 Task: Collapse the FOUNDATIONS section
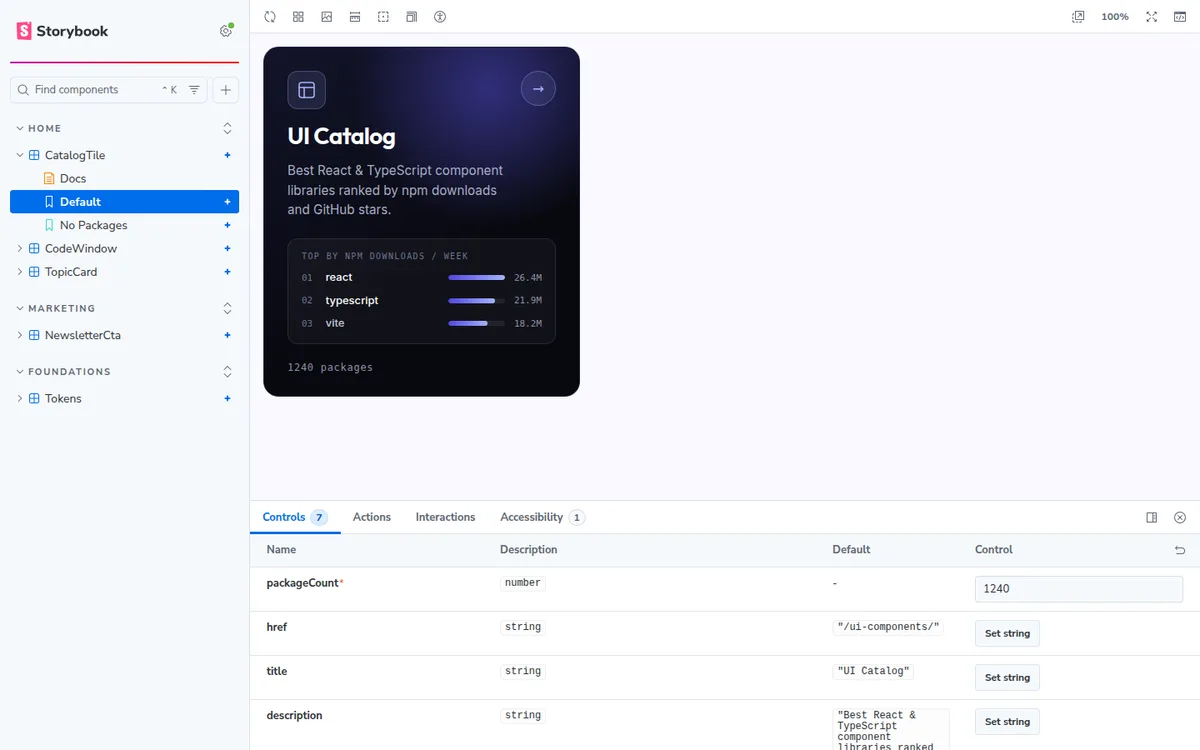(62, 372)
